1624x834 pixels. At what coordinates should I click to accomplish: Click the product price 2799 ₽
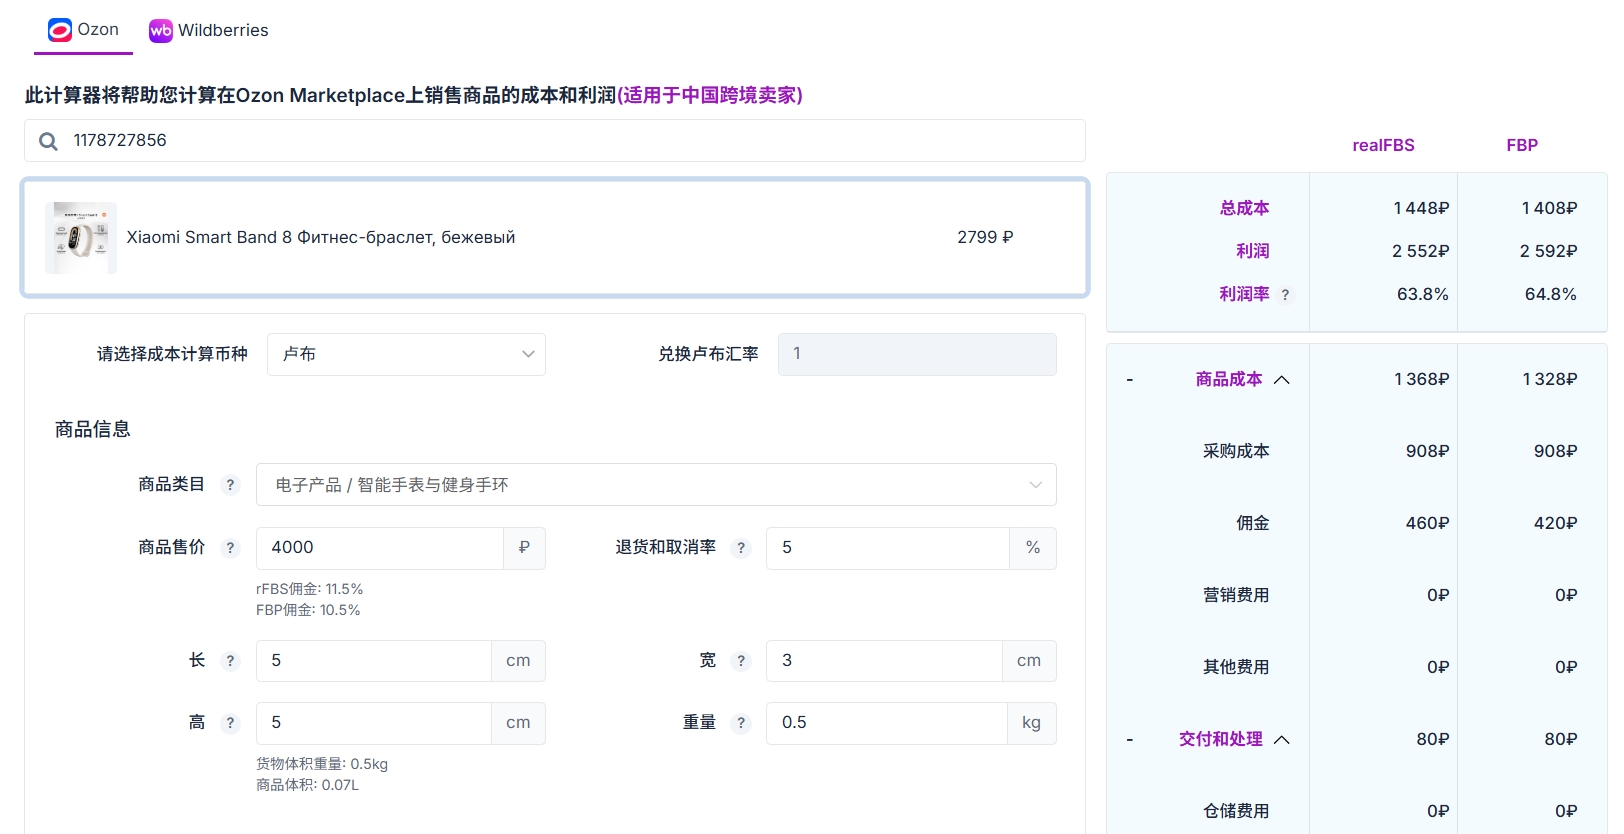tap(985, 238)
